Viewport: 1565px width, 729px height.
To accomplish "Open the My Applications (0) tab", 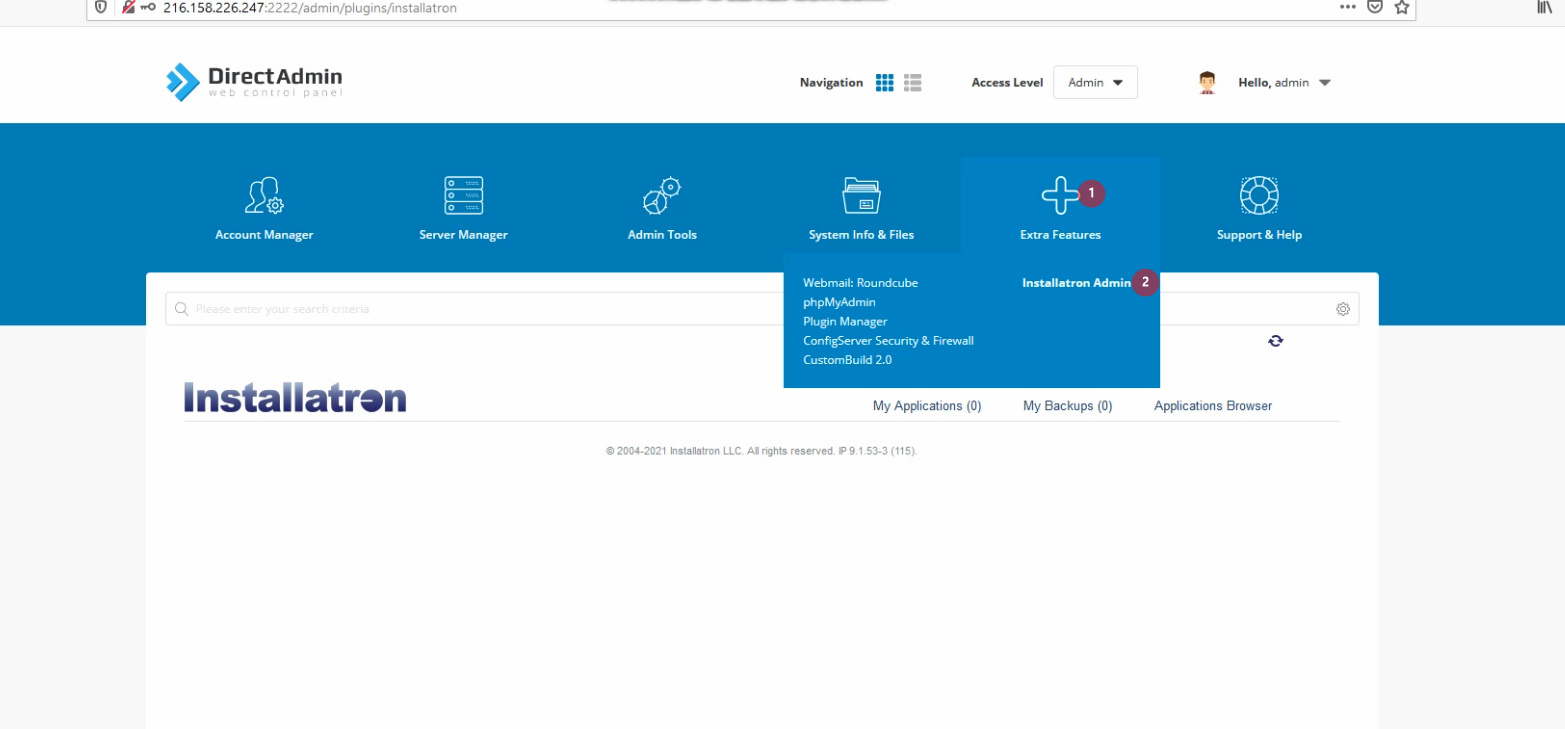I will [x=927, y=406].
